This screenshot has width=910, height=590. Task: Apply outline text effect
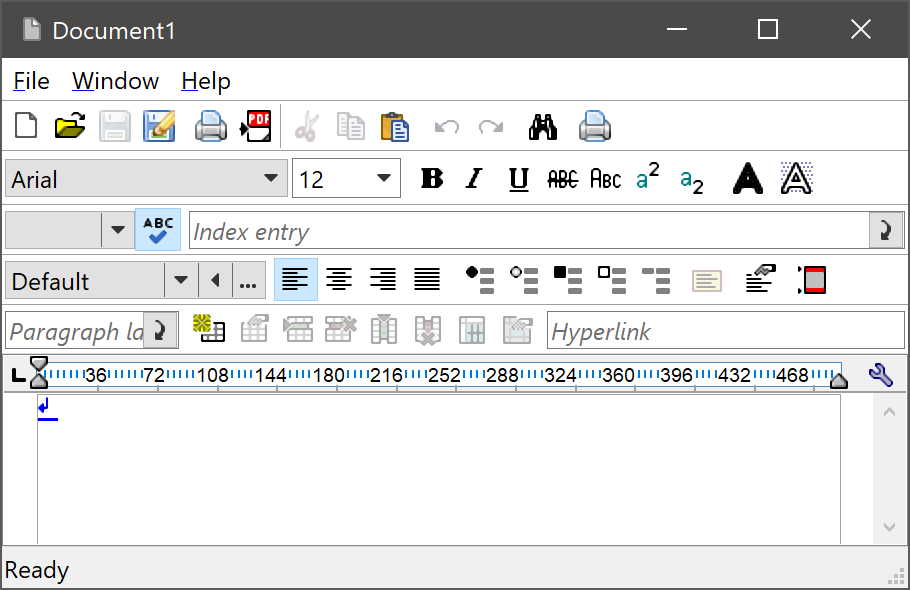tap(796, 178)
